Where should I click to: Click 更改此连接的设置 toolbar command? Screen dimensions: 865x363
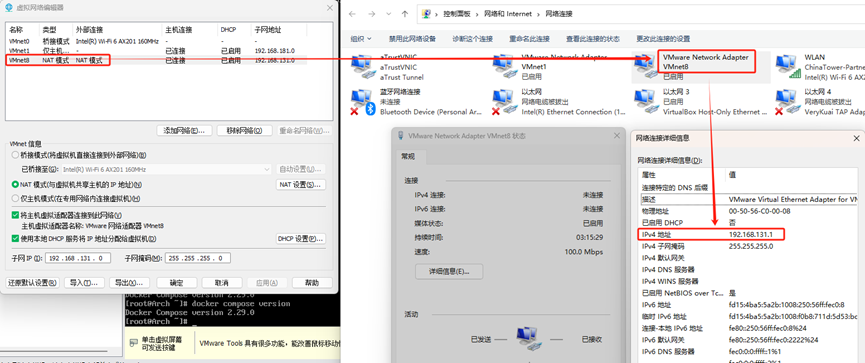point(663,39)
